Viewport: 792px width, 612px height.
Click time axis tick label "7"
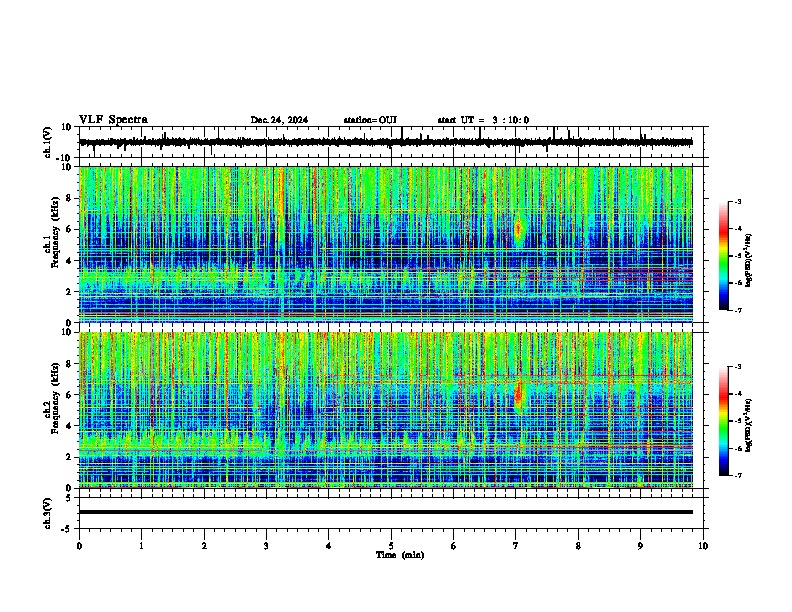[516, 546]
